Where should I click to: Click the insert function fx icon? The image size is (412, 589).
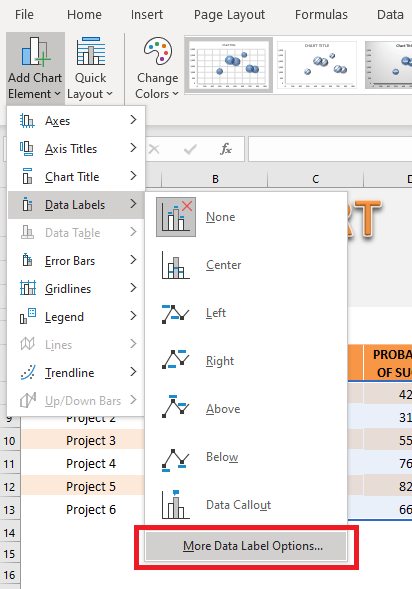pyautogui.click(x=226, y=149)
